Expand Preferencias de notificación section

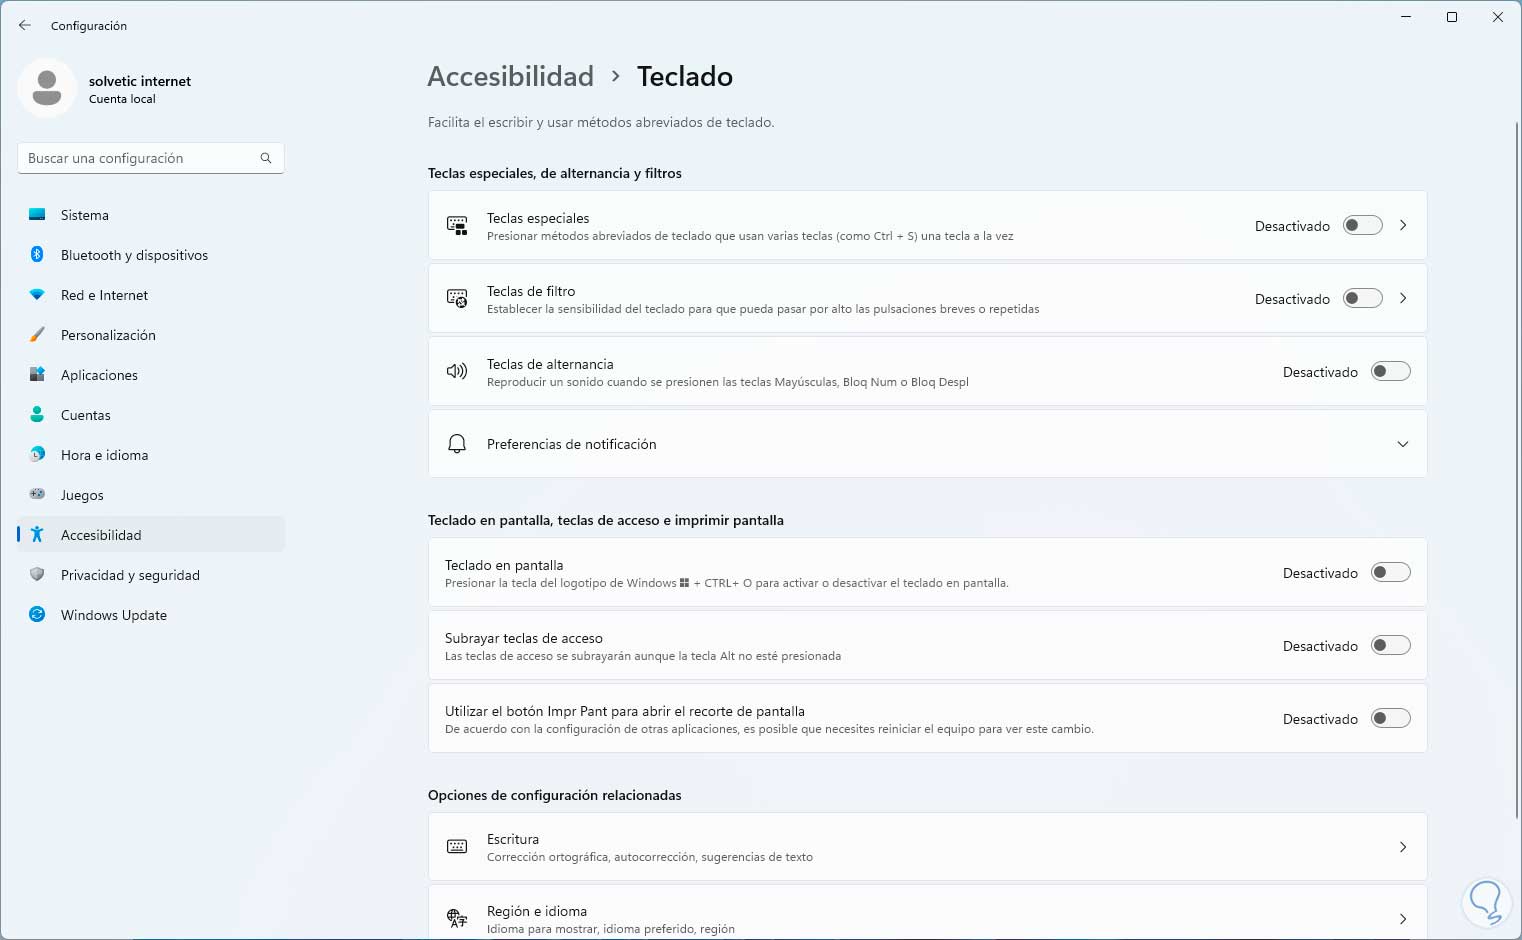[x=1402, y=444]
